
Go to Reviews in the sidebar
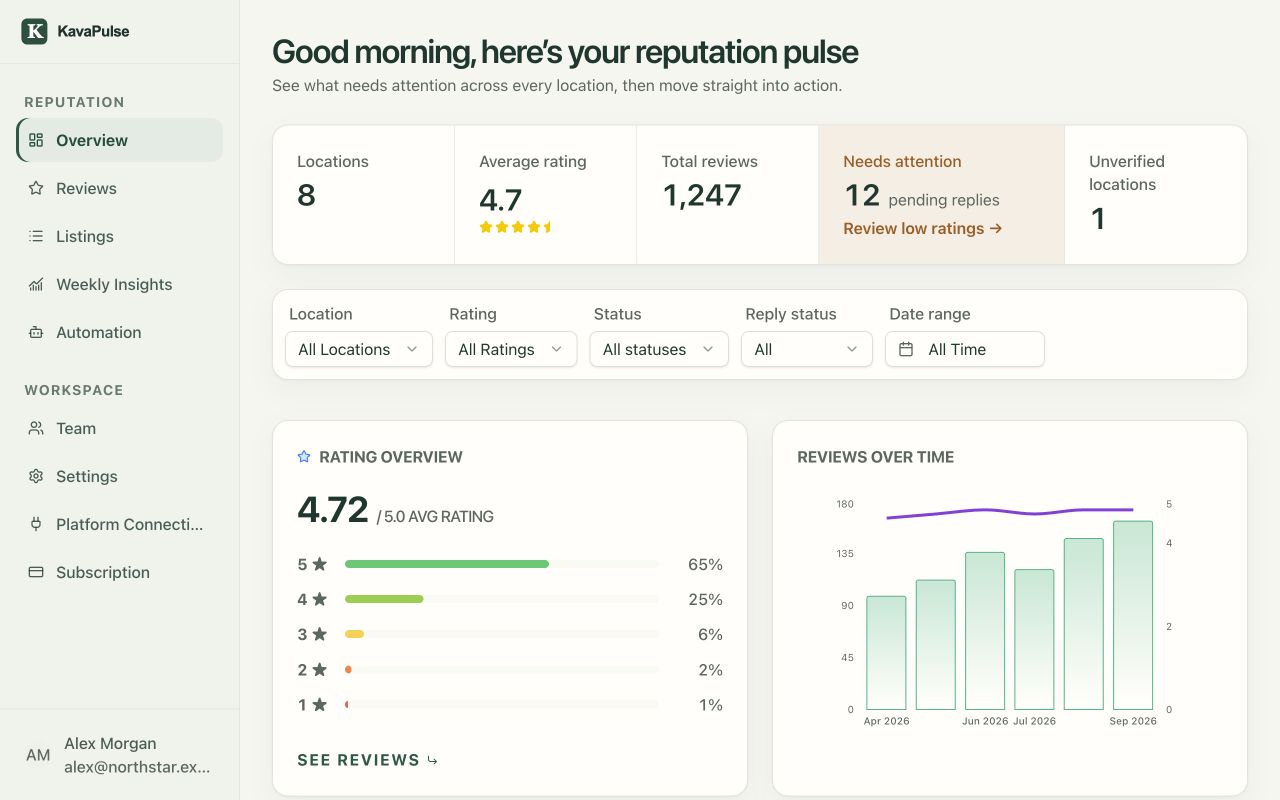tap(120, 188)
